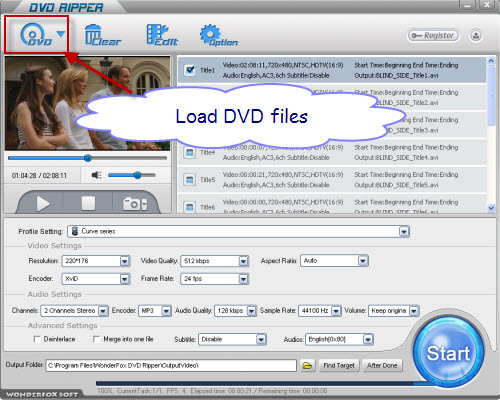
Task: Uncheck the Title1 checkbox
Action: tap(190, 70)
